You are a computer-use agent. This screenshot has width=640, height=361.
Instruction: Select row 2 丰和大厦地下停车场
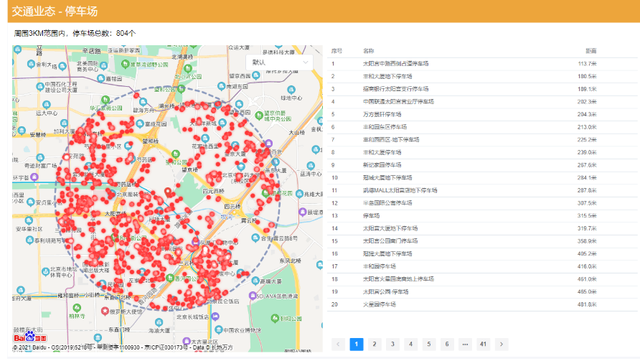(x=482, y=76)
